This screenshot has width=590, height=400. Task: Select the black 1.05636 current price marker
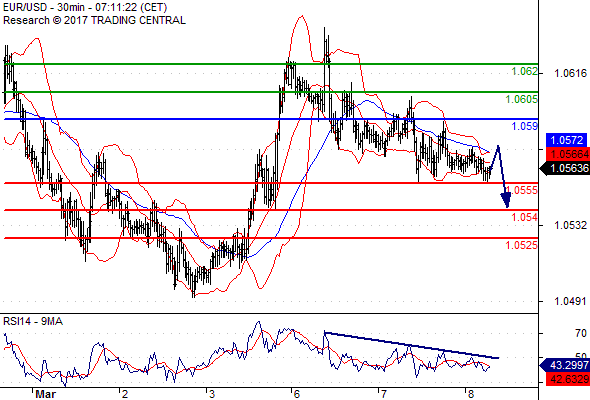[565, 168]
